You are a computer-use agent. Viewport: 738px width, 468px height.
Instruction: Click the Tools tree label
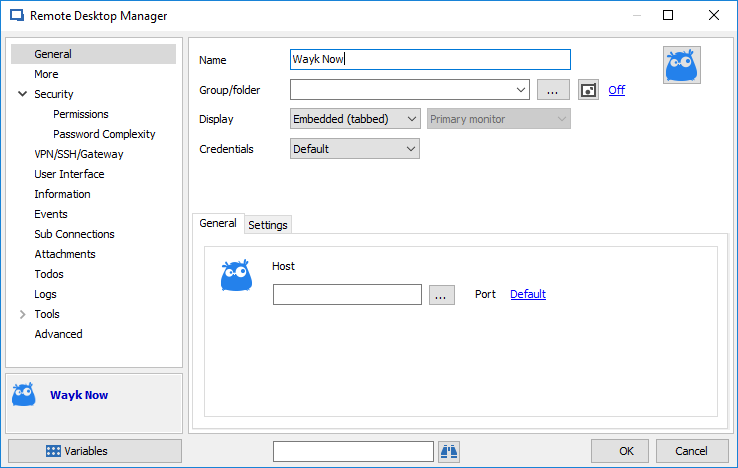47,314
